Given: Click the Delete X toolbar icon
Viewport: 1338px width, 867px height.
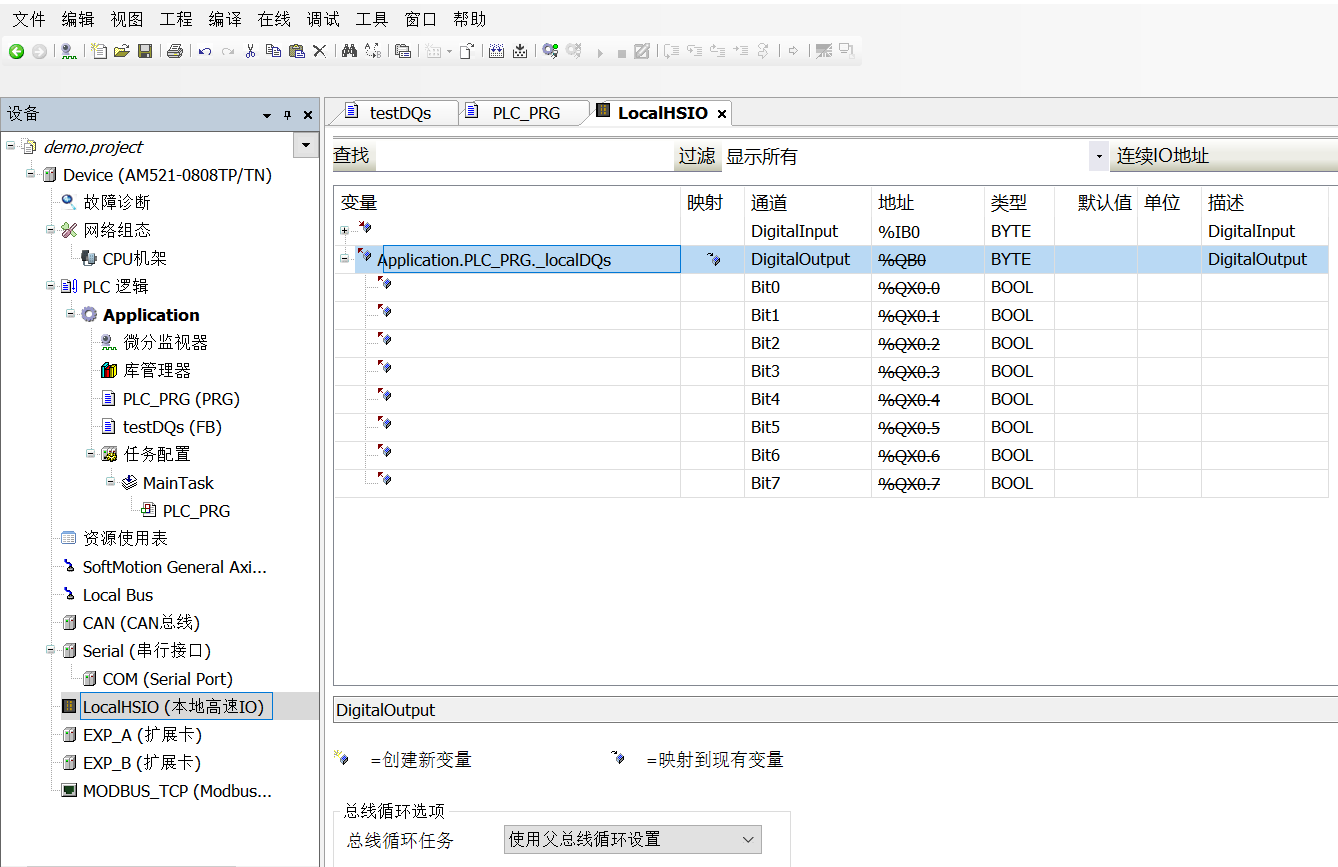Looking at the screenshot, I should click(x=320, y=51).
